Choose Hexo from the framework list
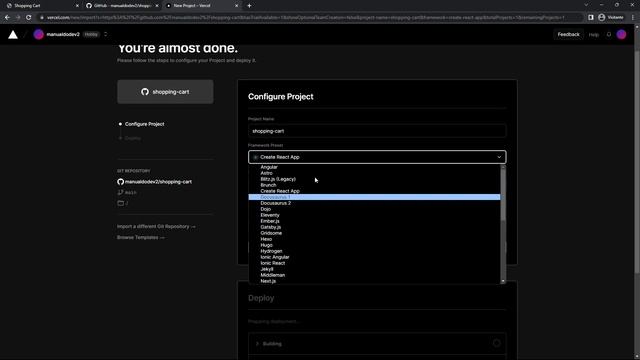The height and width of the screenshot is (360, 640). 374,239
